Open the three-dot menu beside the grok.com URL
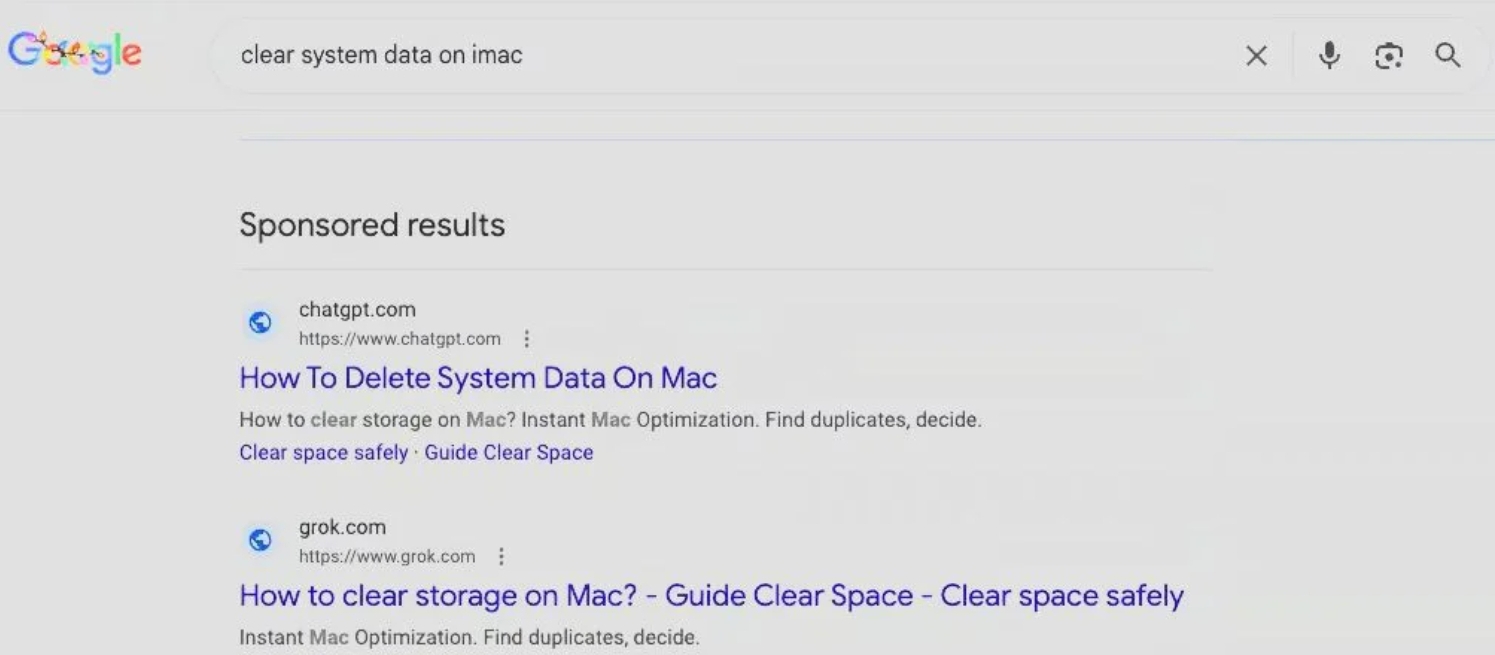This screenshot has height=655, width=1495. 501,557
